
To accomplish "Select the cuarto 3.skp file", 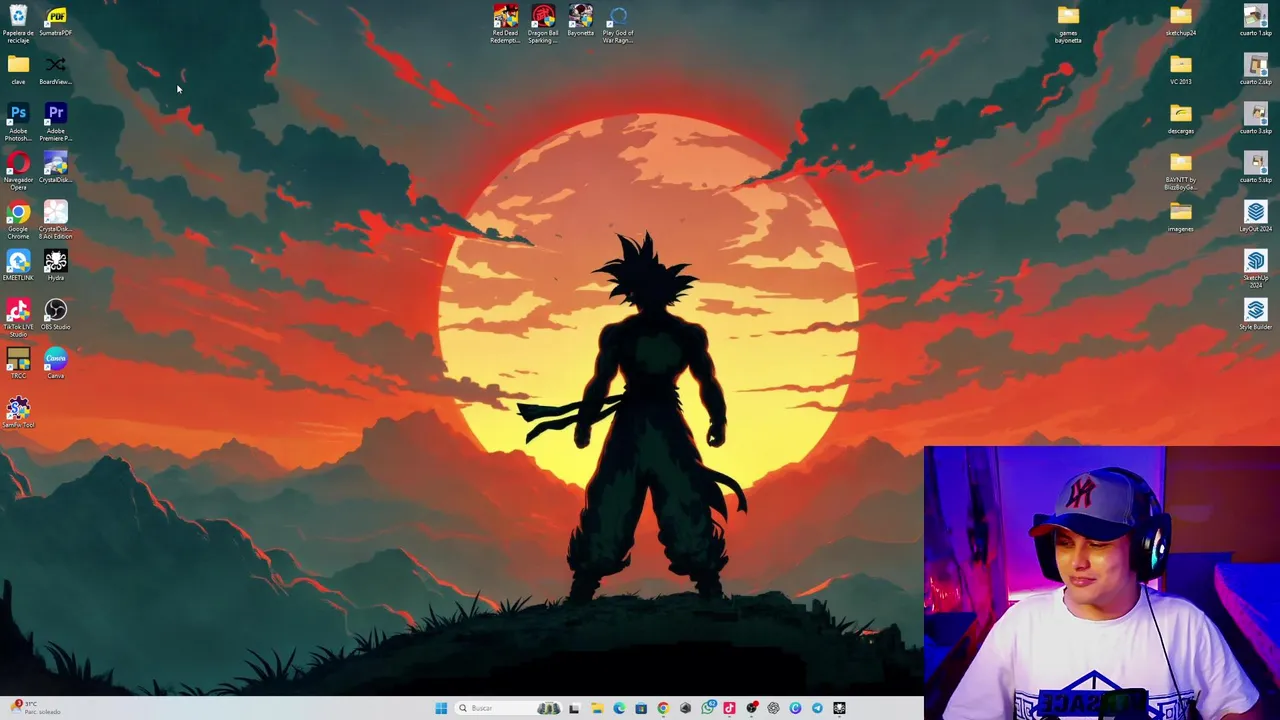I will tap(1256, 119).
